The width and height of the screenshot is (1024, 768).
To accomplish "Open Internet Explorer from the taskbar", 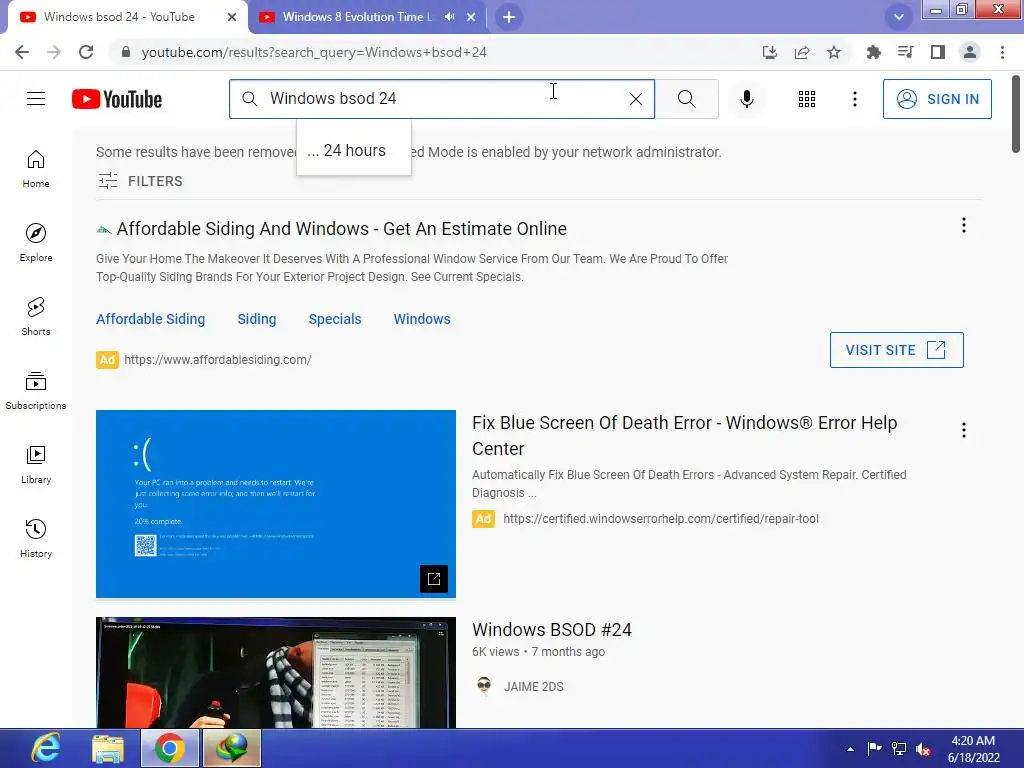I will (46, 748).
